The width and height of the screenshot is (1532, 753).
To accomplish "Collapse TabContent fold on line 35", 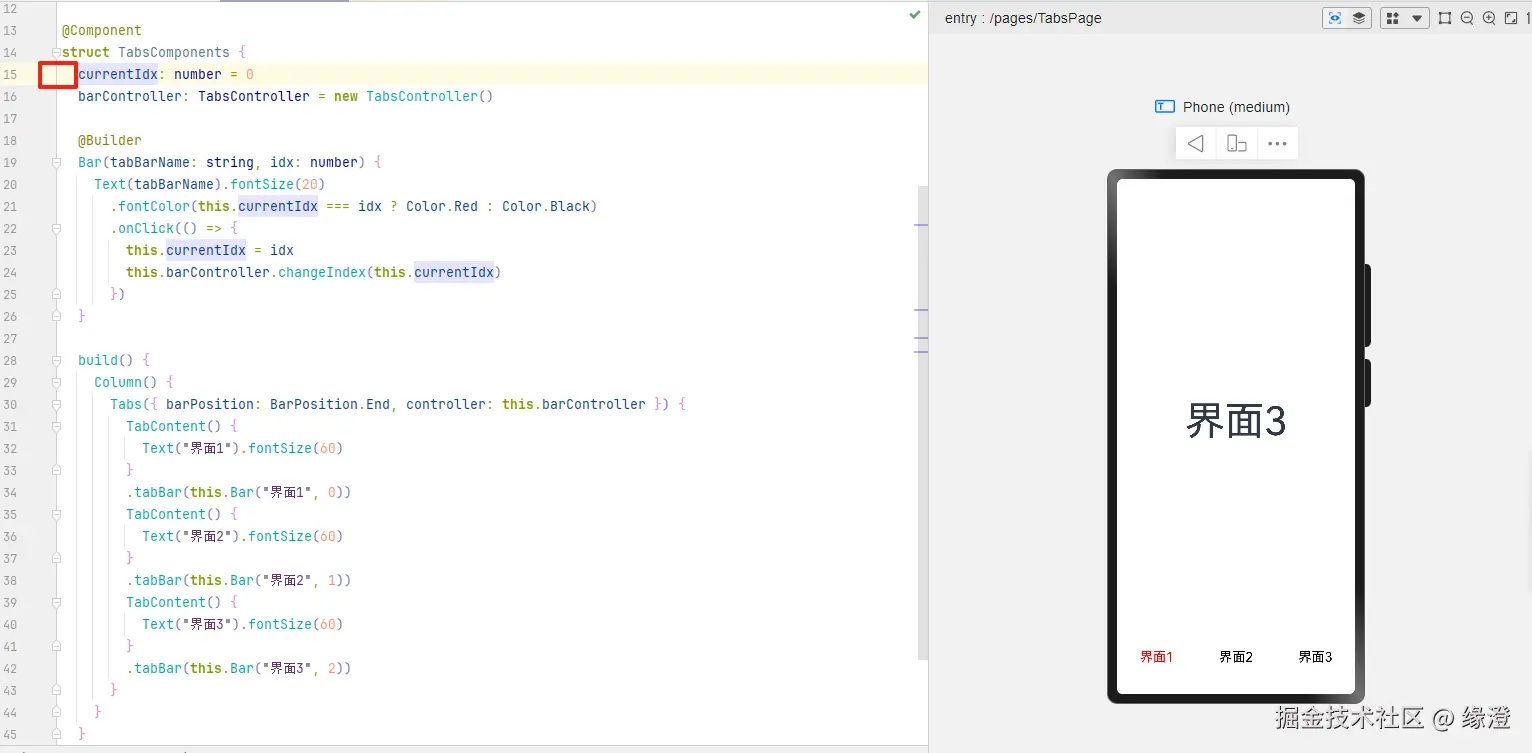I will point(56,514).
